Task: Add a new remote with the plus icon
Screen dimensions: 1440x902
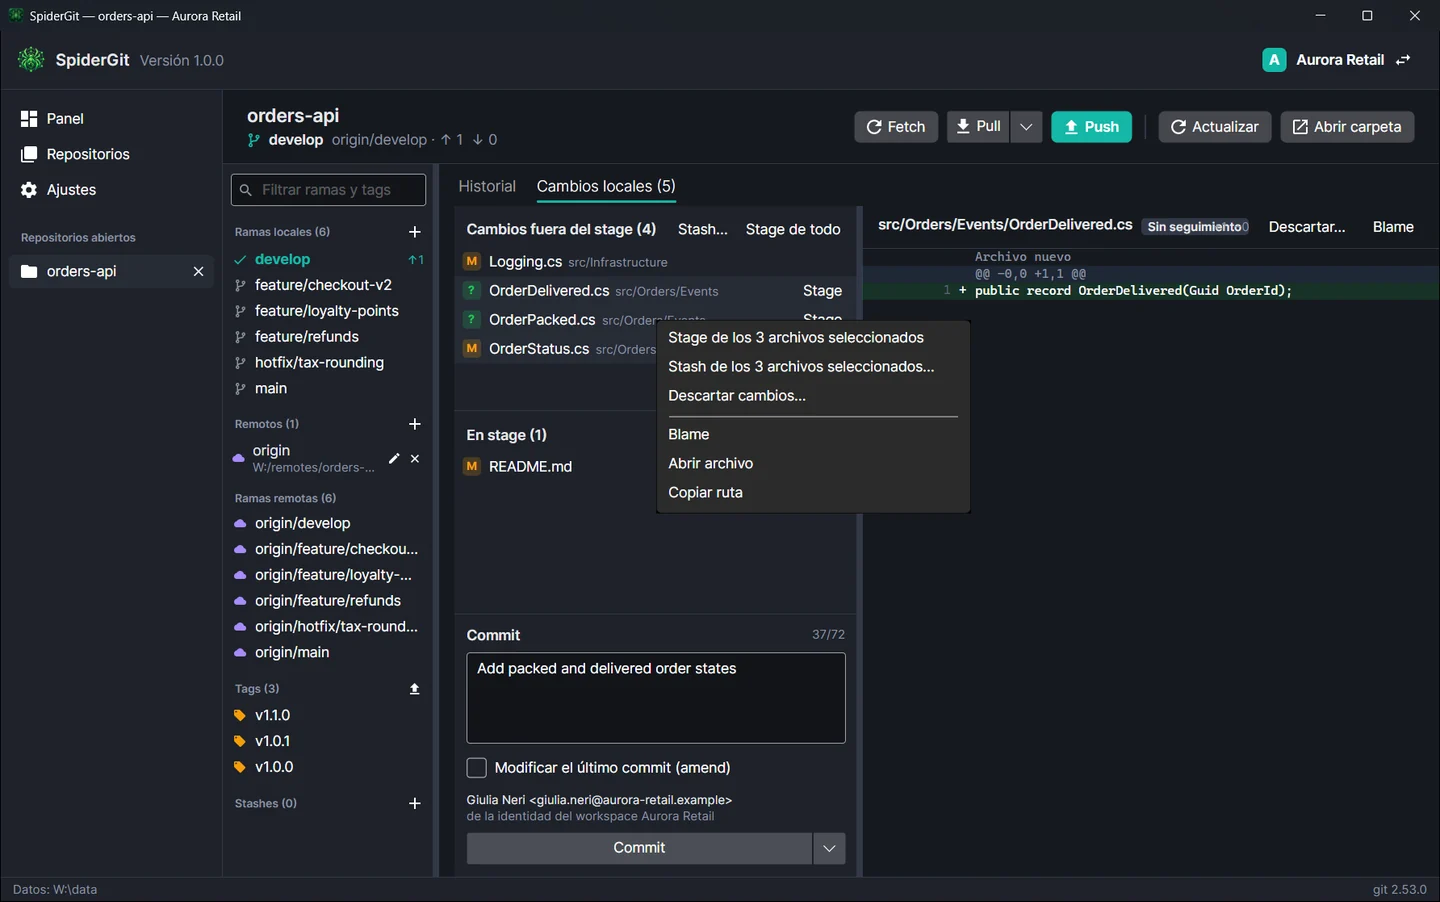Action: (415, 424)
